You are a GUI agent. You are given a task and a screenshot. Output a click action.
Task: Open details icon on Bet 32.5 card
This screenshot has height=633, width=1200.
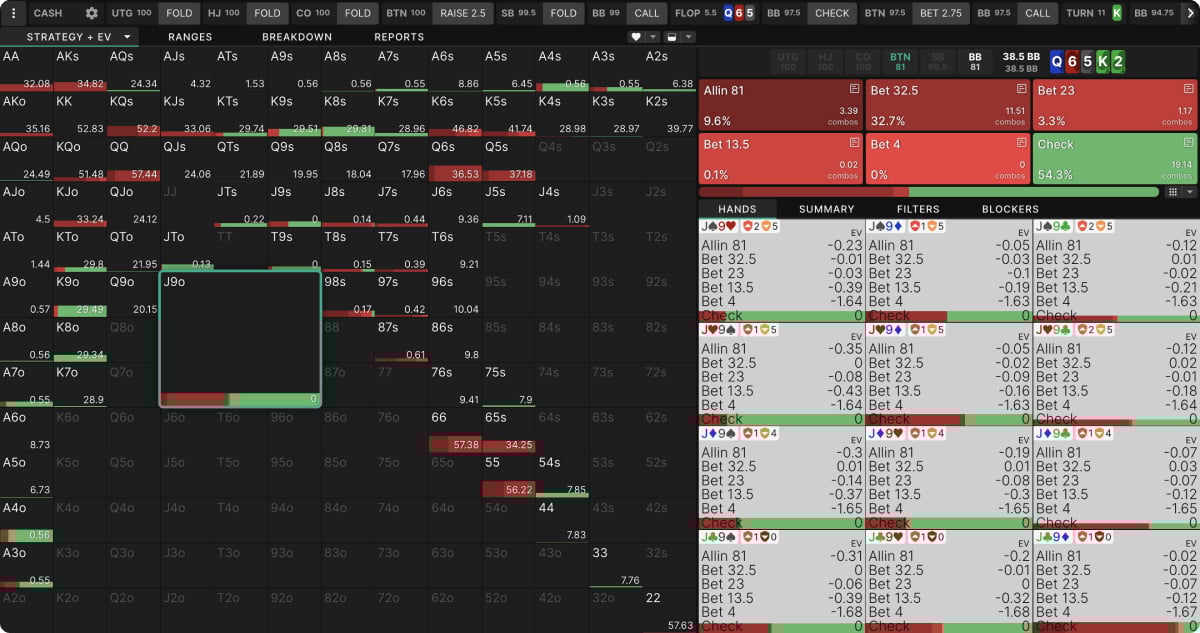click(1021, 89)
